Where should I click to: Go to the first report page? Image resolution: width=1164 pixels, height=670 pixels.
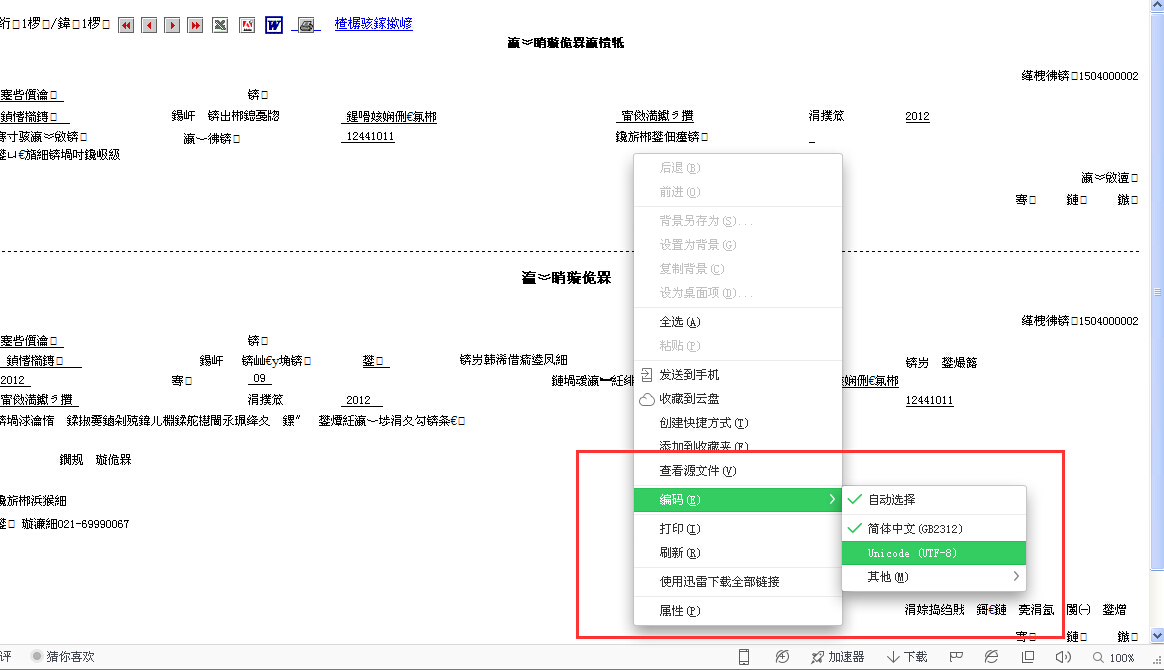pos(126,25)
